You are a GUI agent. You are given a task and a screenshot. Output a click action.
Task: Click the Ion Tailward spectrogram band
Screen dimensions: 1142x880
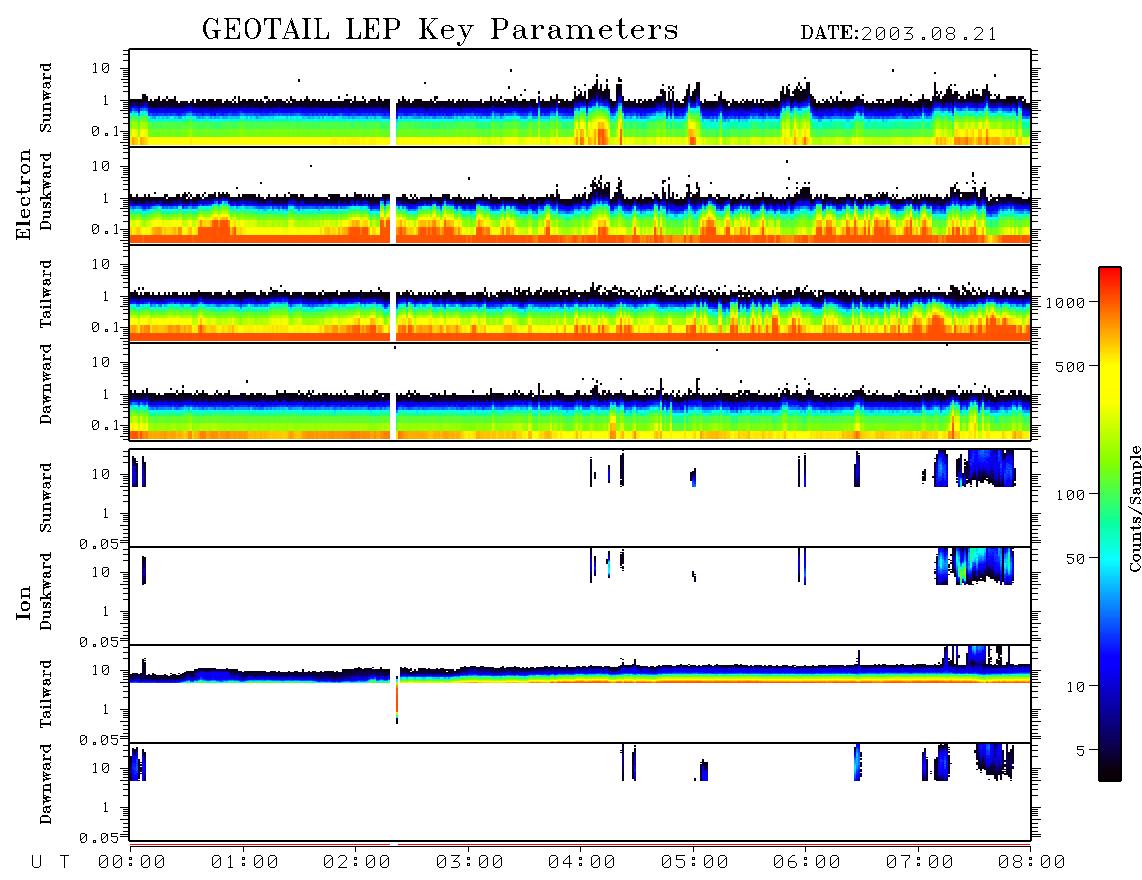580,674
